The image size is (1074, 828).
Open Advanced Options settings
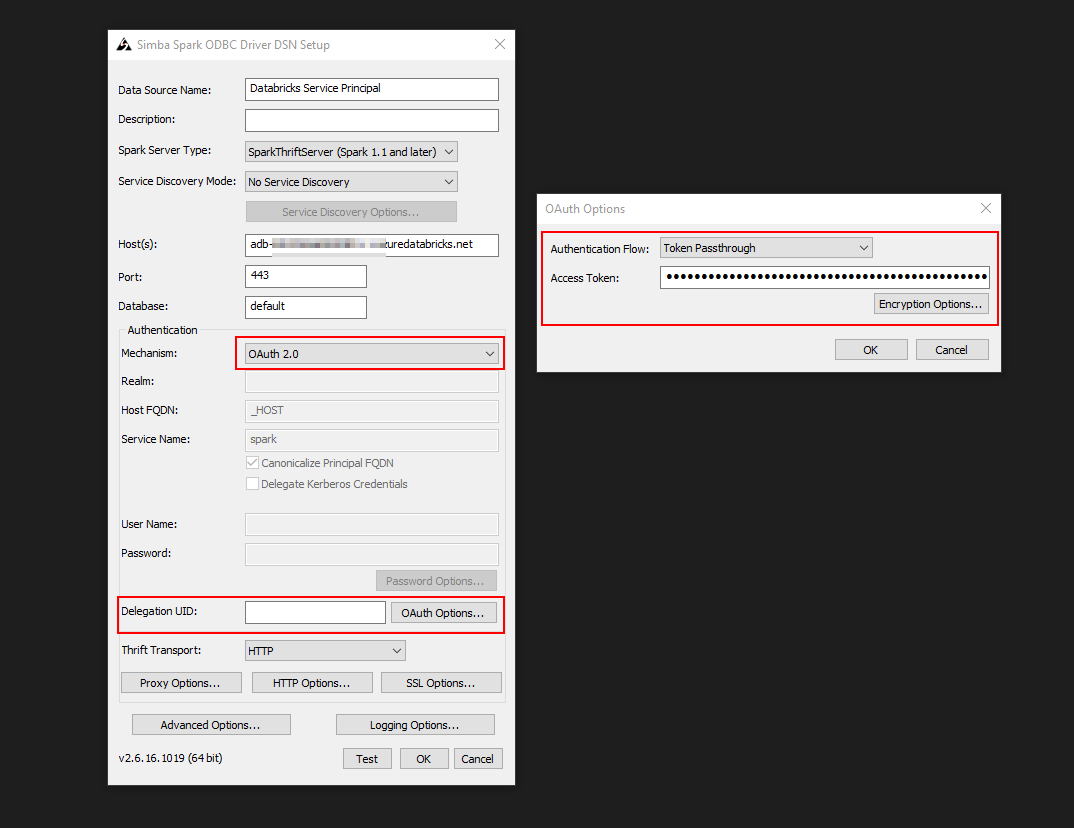[211, 725]
